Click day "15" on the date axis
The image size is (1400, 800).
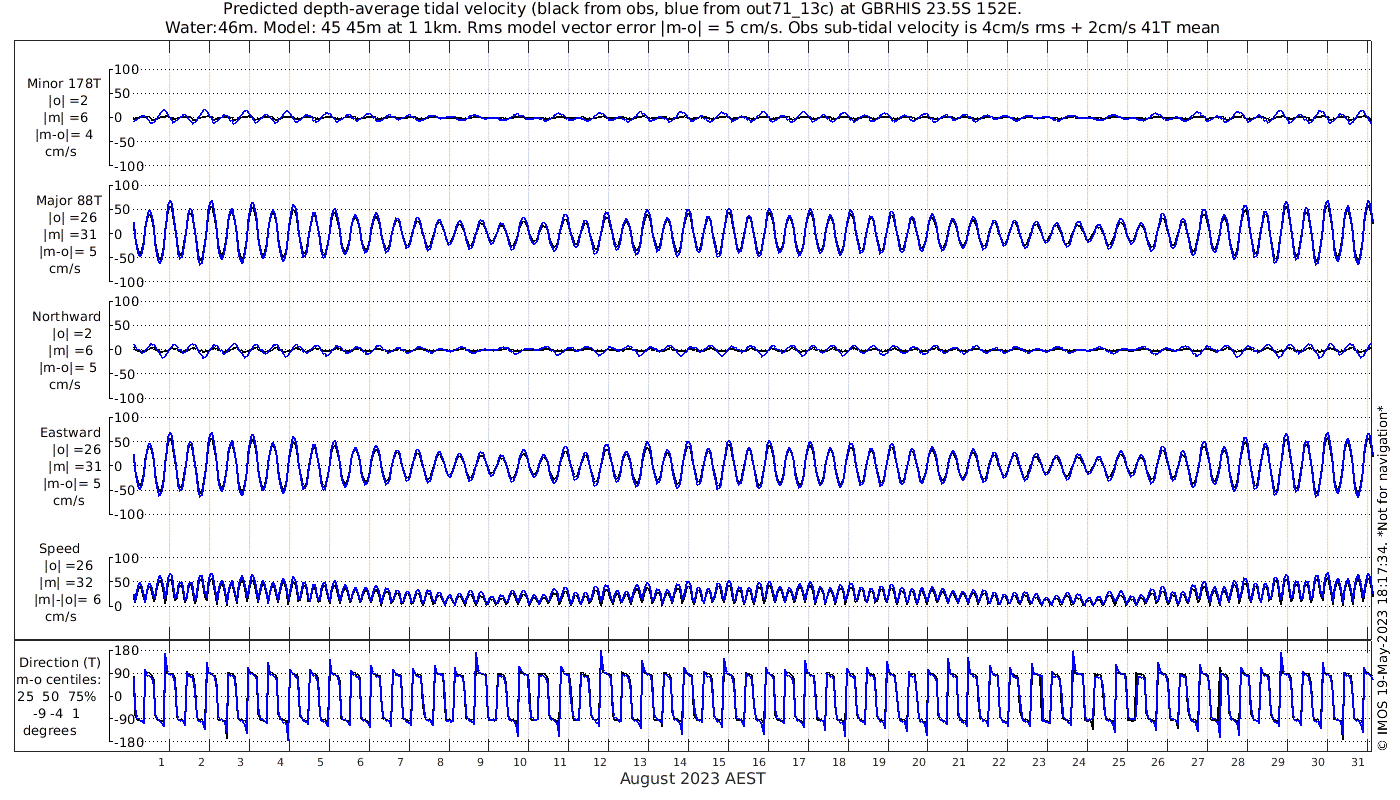719,762
